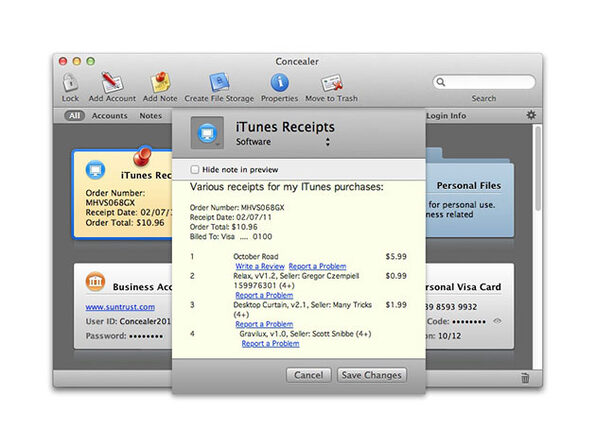Click the Add Note pinned-note icon
The height and width of the screenshot is (447, 596).
coord(160,82)
